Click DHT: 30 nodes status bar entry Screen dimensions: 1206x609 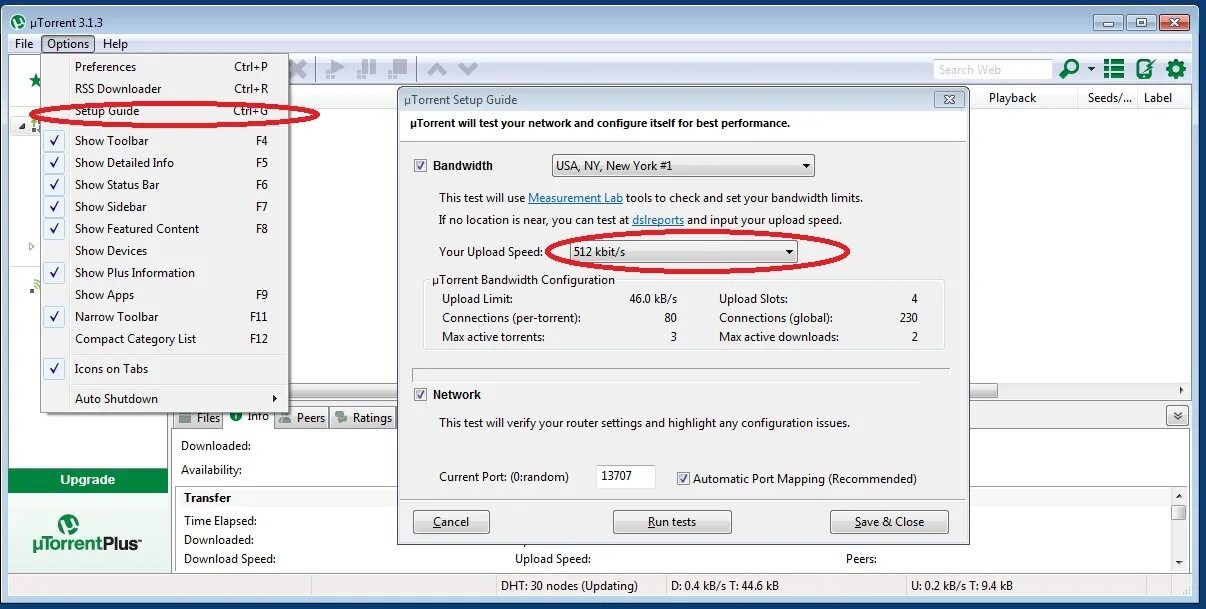pos(567,586)
